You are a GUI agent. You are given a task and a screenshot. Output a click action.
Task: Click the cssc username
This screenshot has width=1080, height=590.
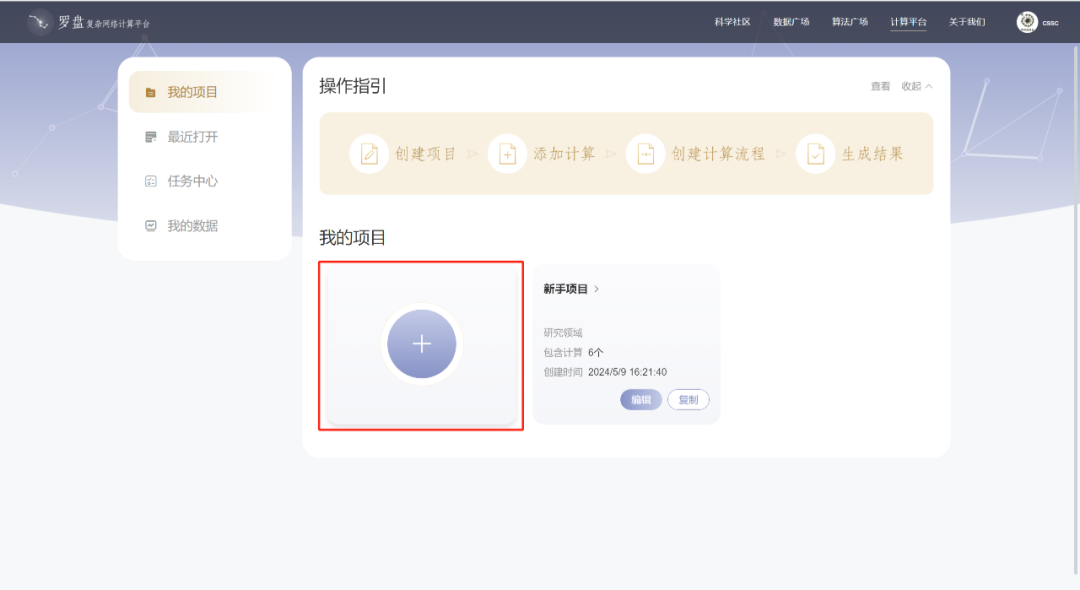[x=1050, y=23]
